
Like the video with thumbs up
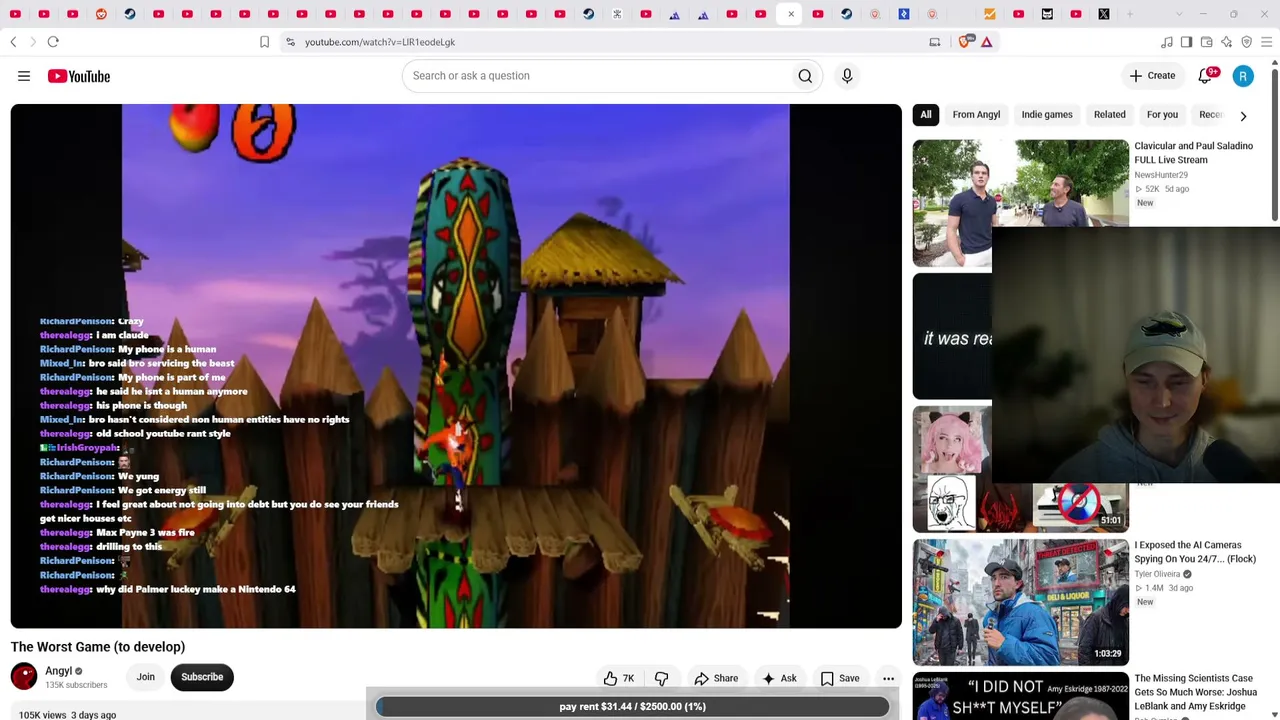click(619, 678)
